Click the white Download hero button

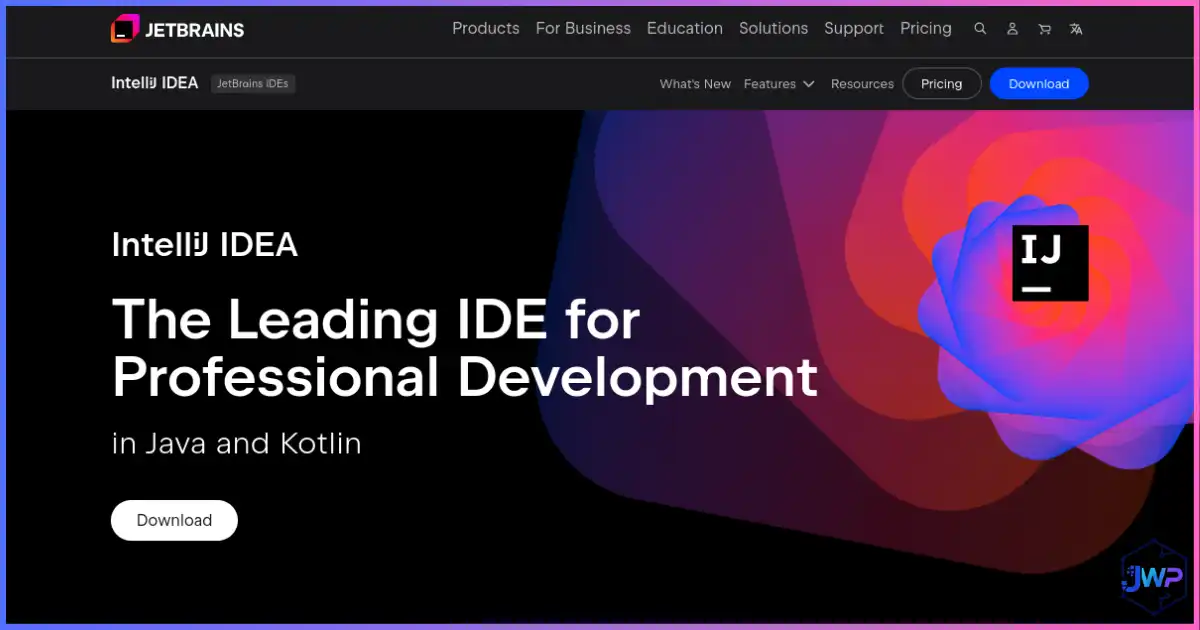point(174,520)
